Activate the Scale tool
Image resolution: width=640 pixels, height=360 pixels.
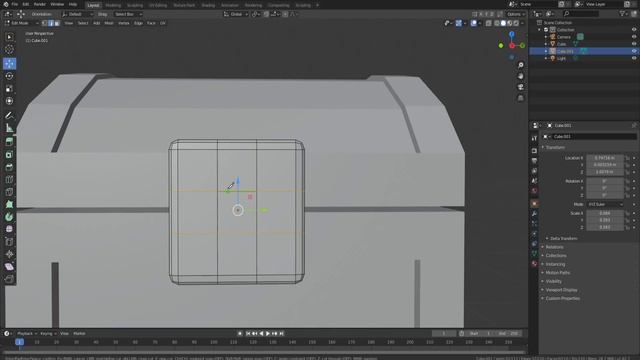point(9,89)
